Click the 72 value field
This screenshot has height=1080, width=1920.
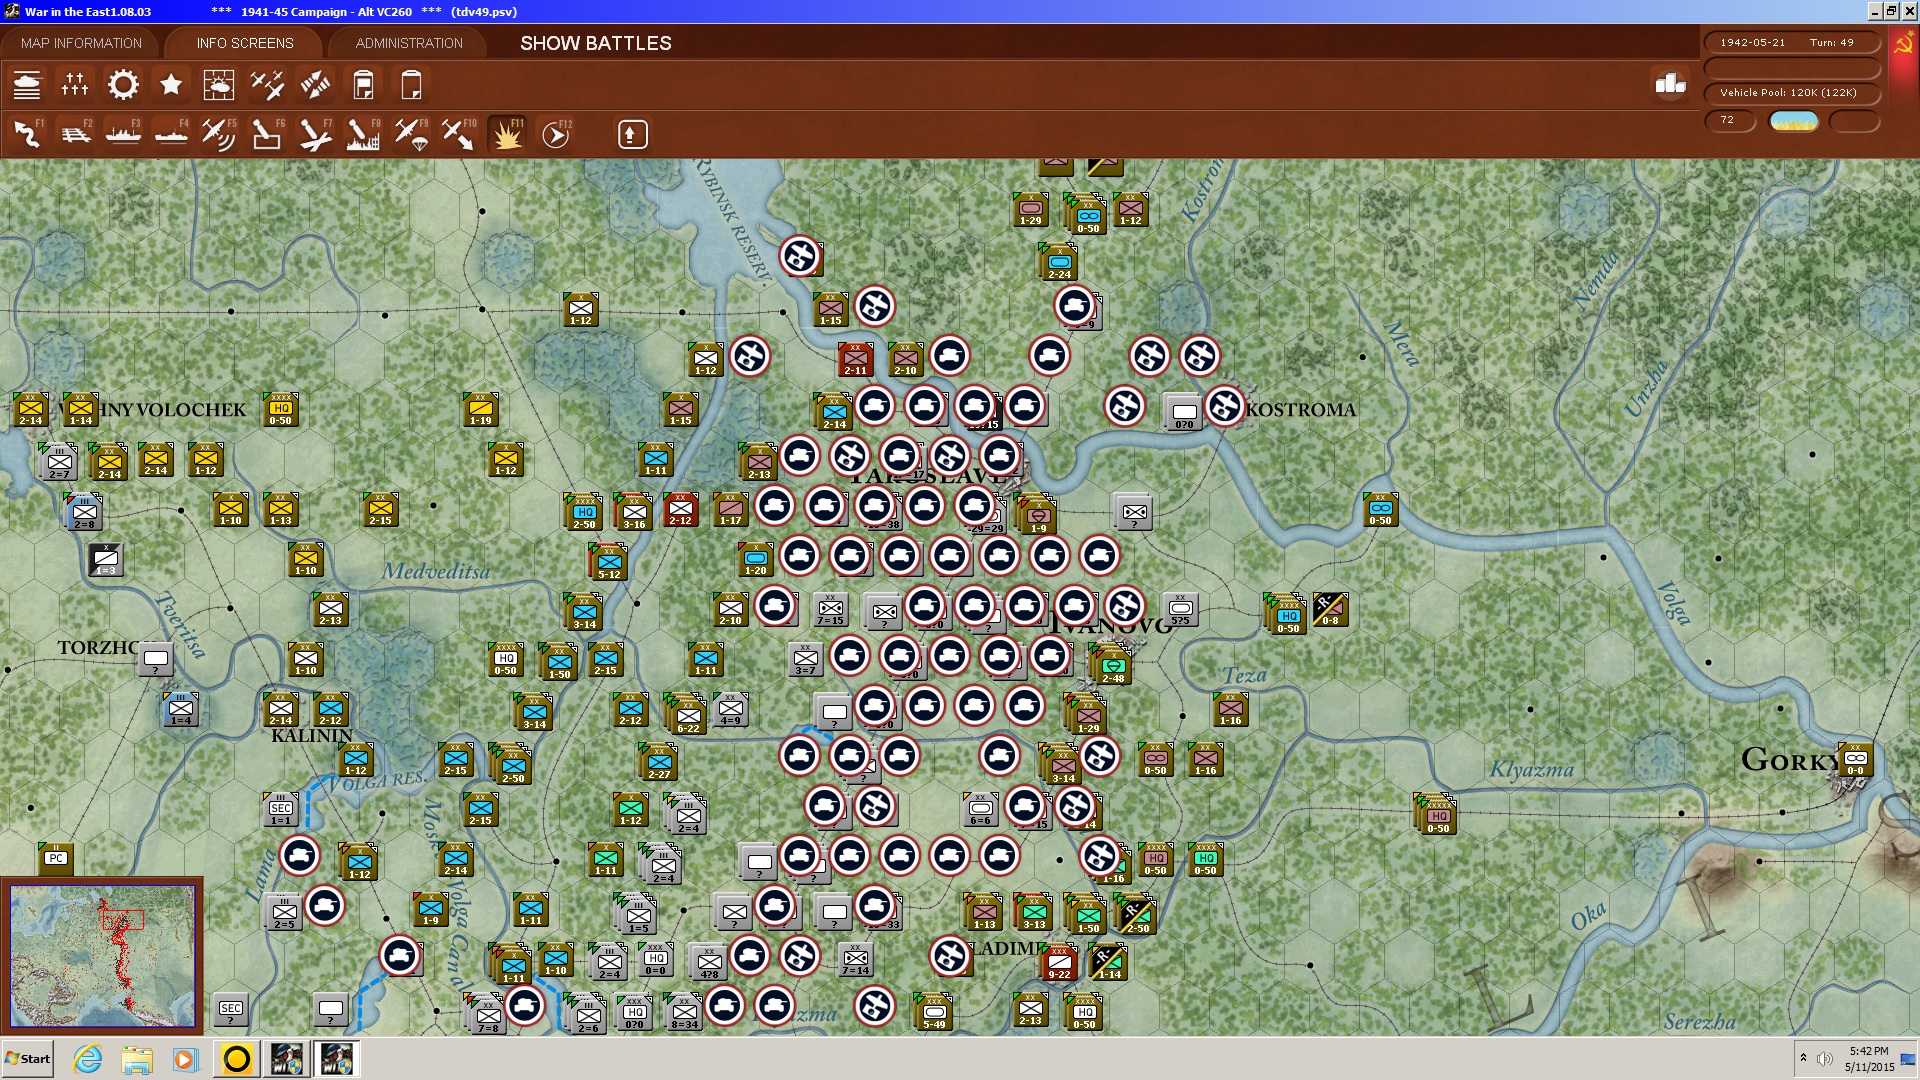(1730, 120)
